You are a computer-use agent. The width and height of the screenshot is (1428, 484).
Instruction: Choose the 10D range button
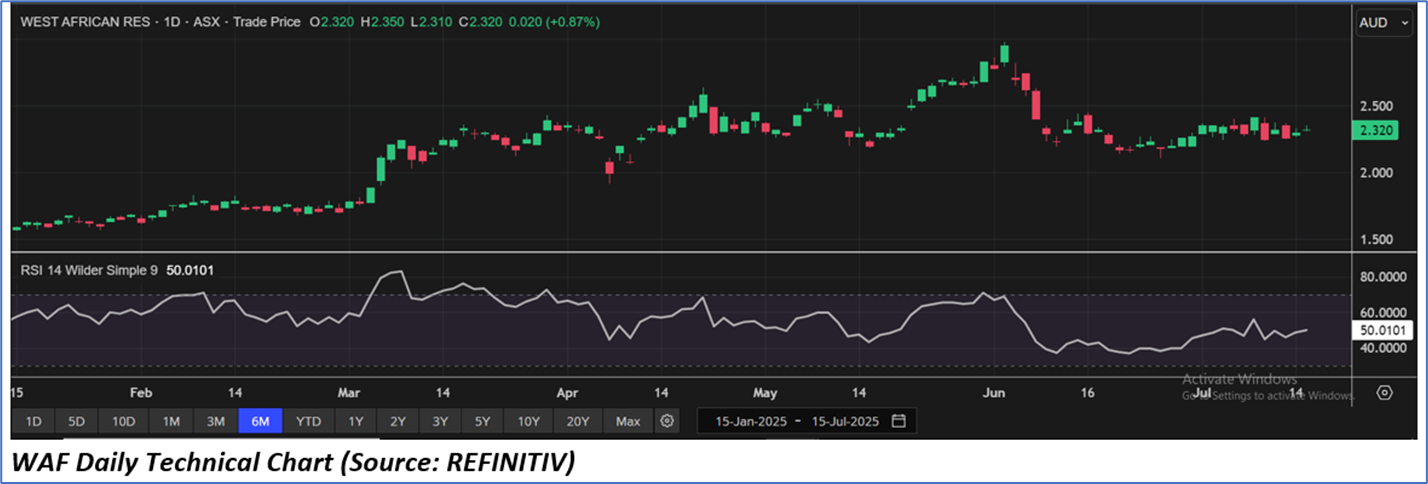(x=124, y=421)
